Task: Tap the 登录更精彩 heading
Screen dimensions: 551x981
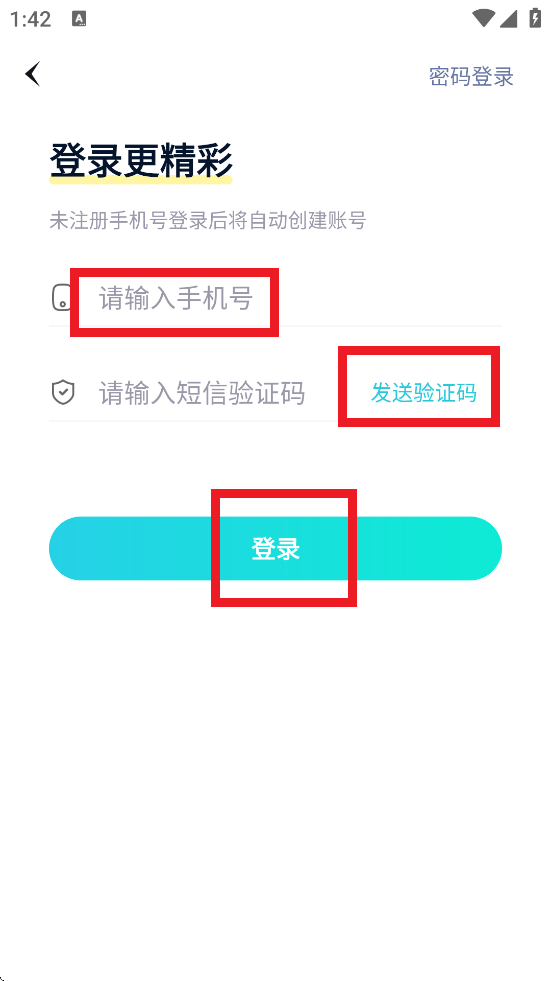Action: click(x=141, y=161)
